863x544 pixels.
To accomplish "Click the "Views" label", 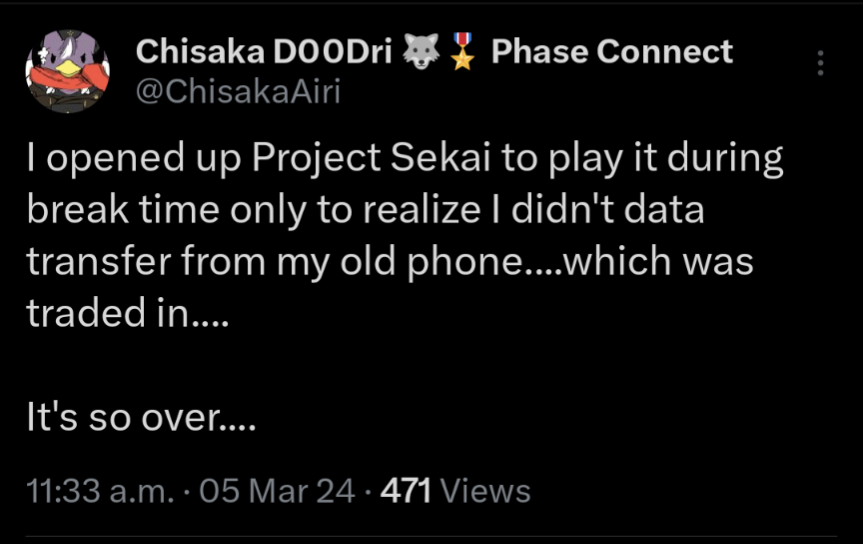I will (x=485, y=491).
